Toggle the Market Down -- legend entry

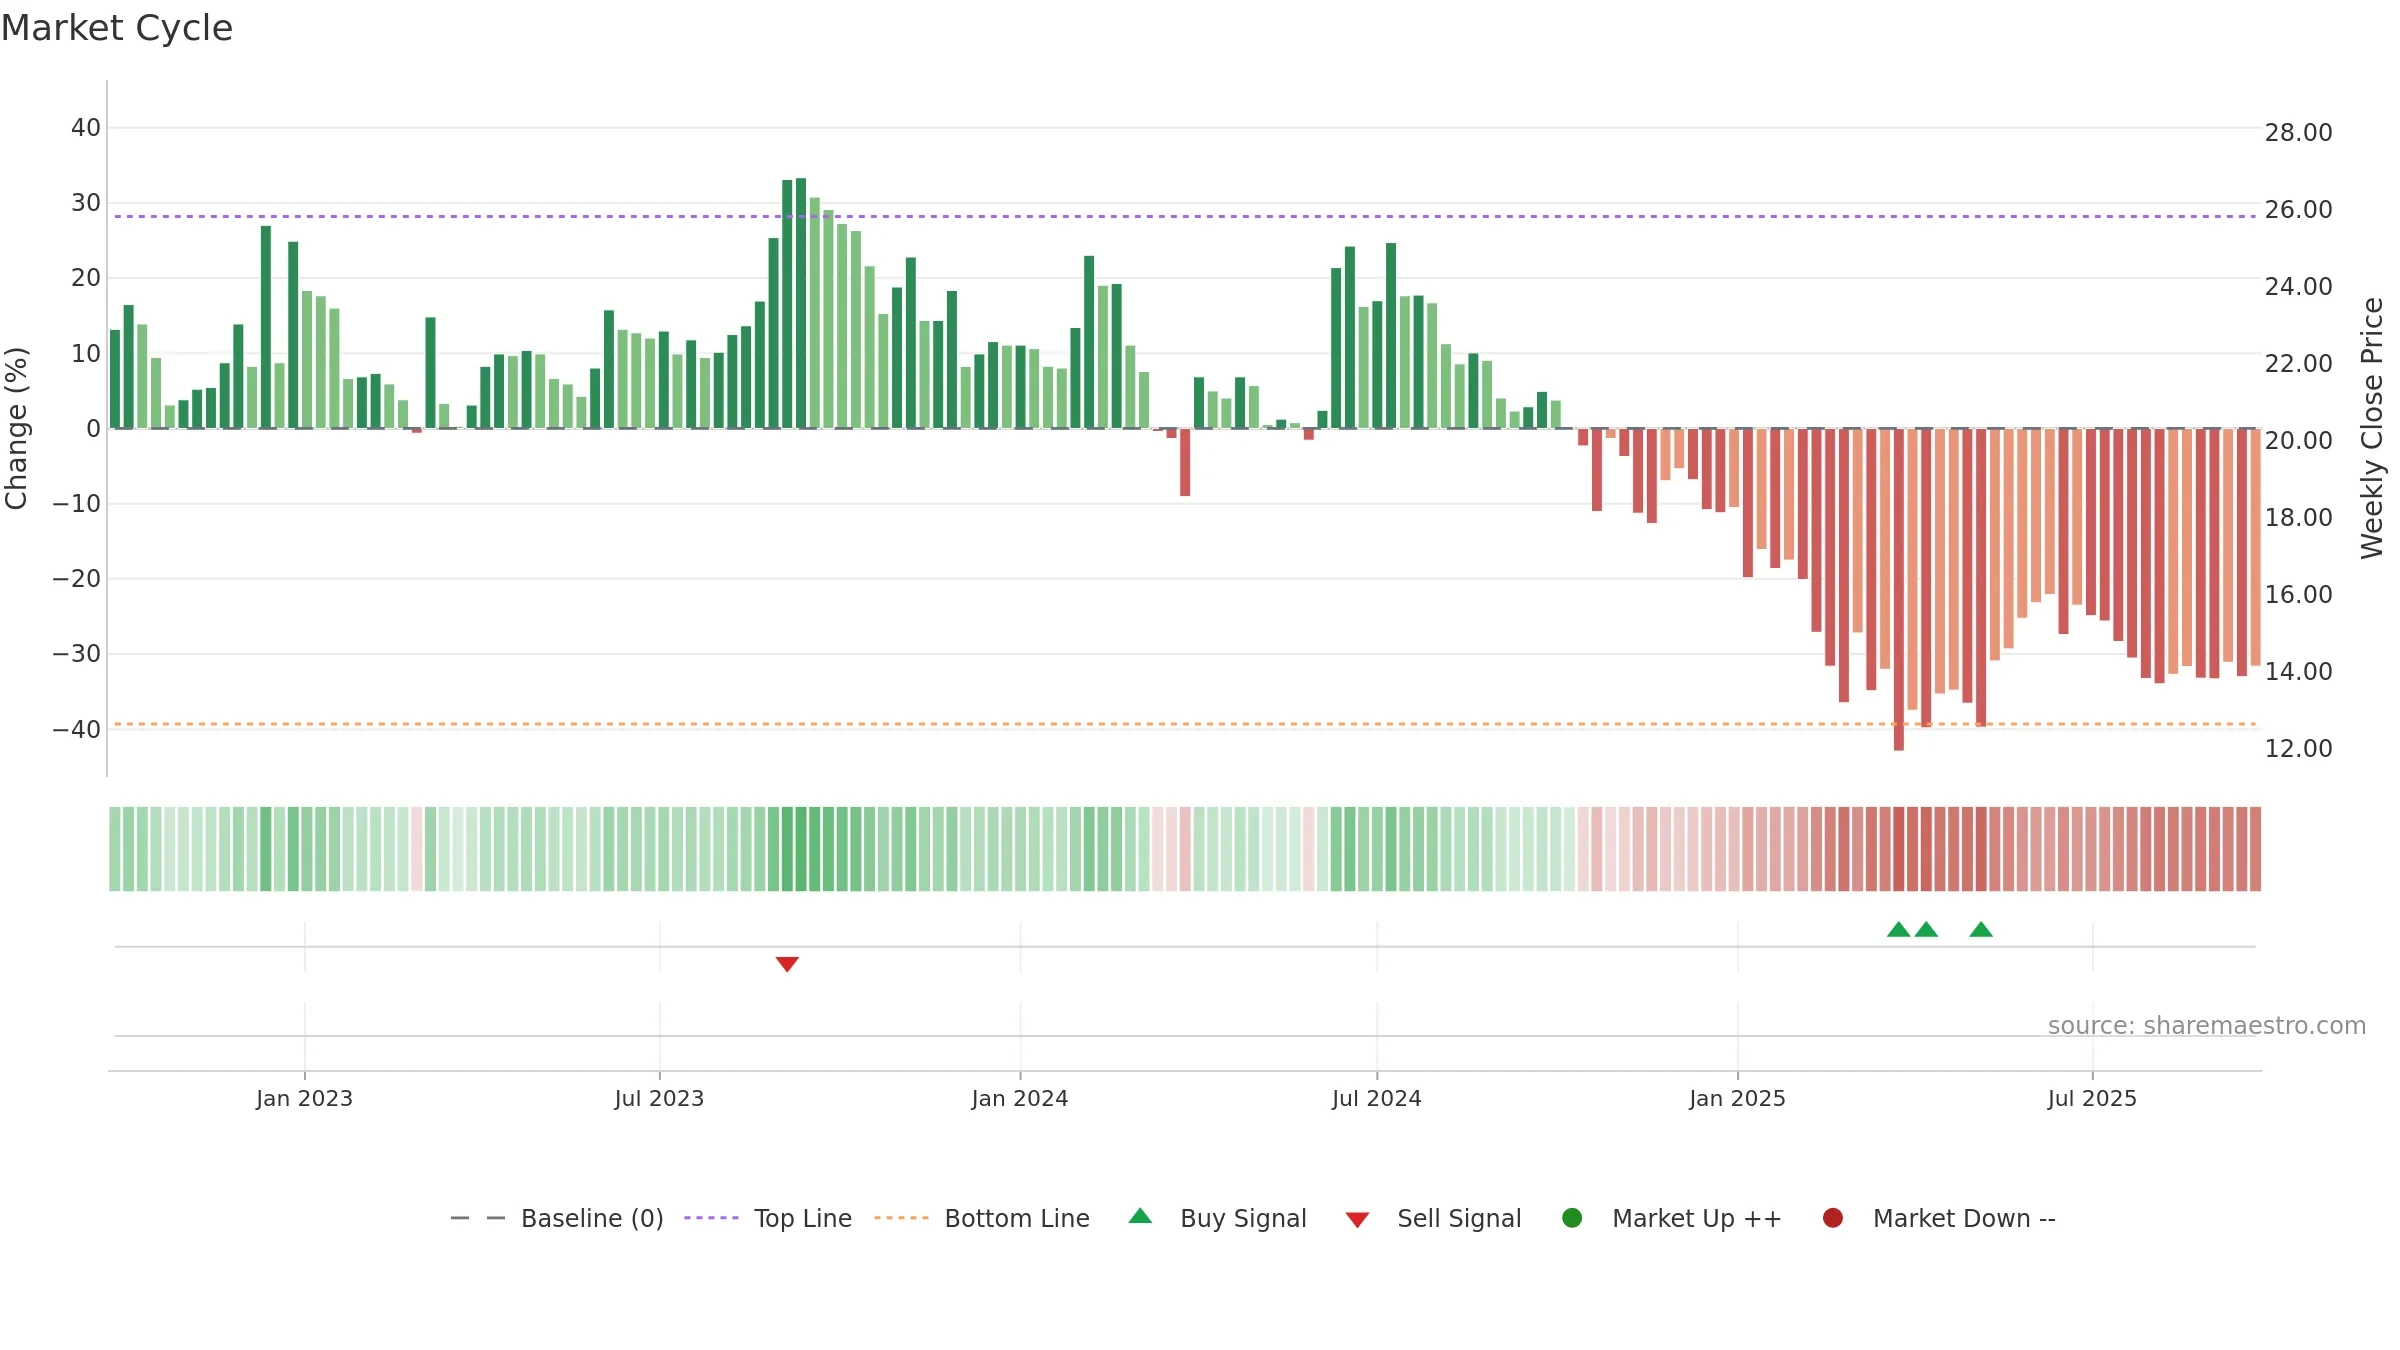click(1939, 1218)
